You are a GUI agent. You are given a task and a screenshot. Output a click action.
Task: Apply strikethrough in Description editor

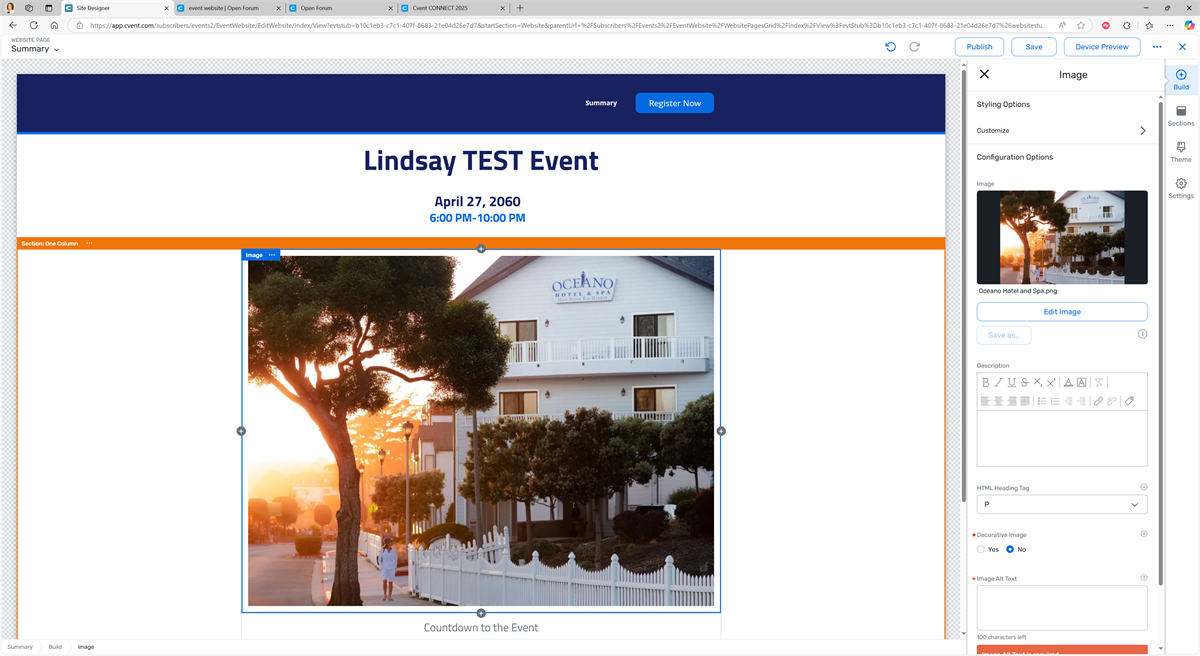(x=1024, y=382)
